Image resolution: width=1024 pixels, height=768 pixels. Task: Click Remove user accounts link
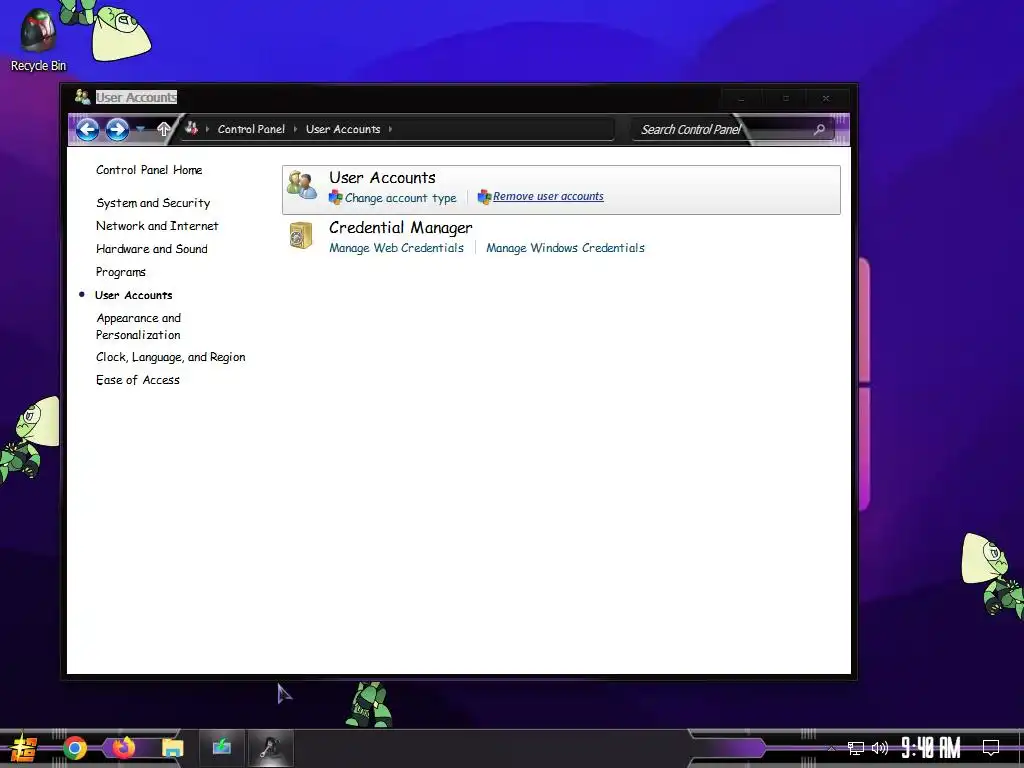pyautogui.click(x=548, y=196)
